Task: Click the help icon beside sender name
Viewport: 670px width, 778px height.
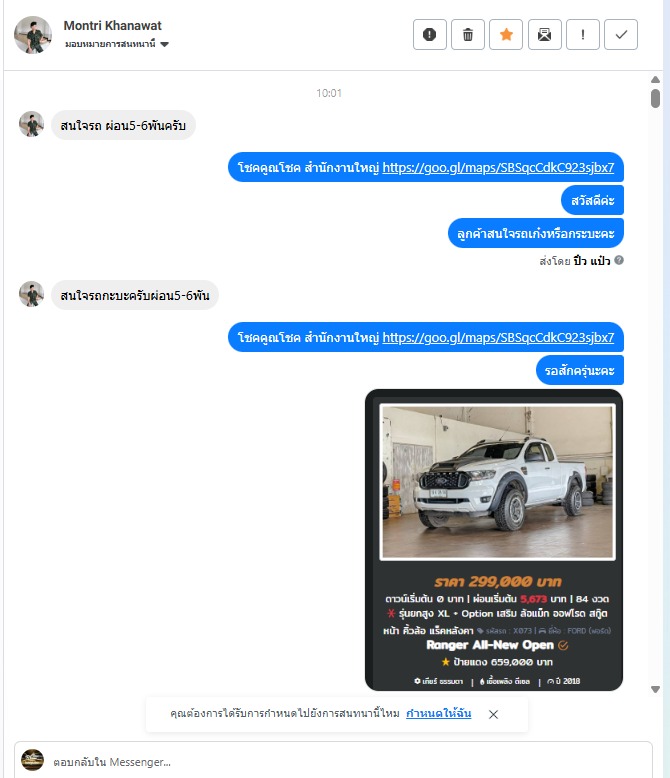Action: pos(619,260)
